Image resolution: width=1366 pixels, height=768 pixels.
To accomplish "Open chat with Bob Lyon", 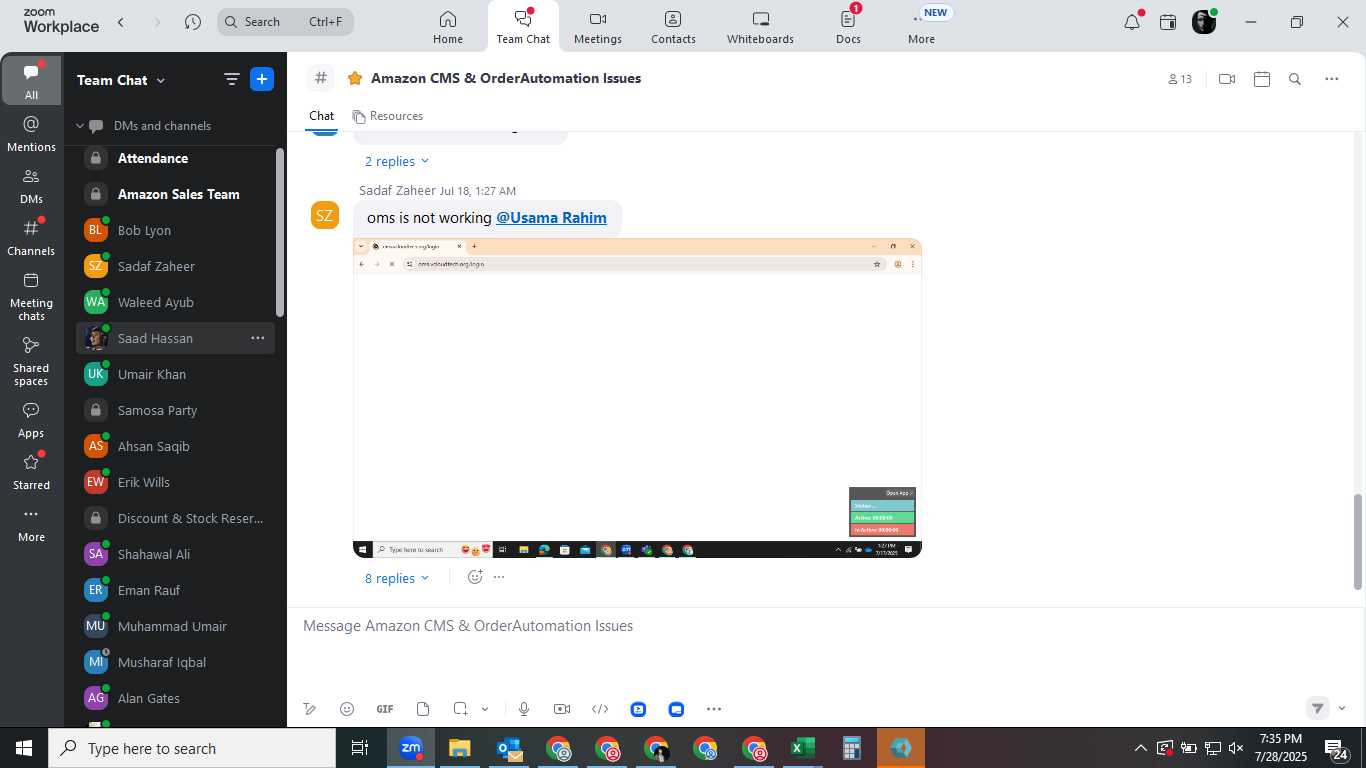I will [175, 230].
